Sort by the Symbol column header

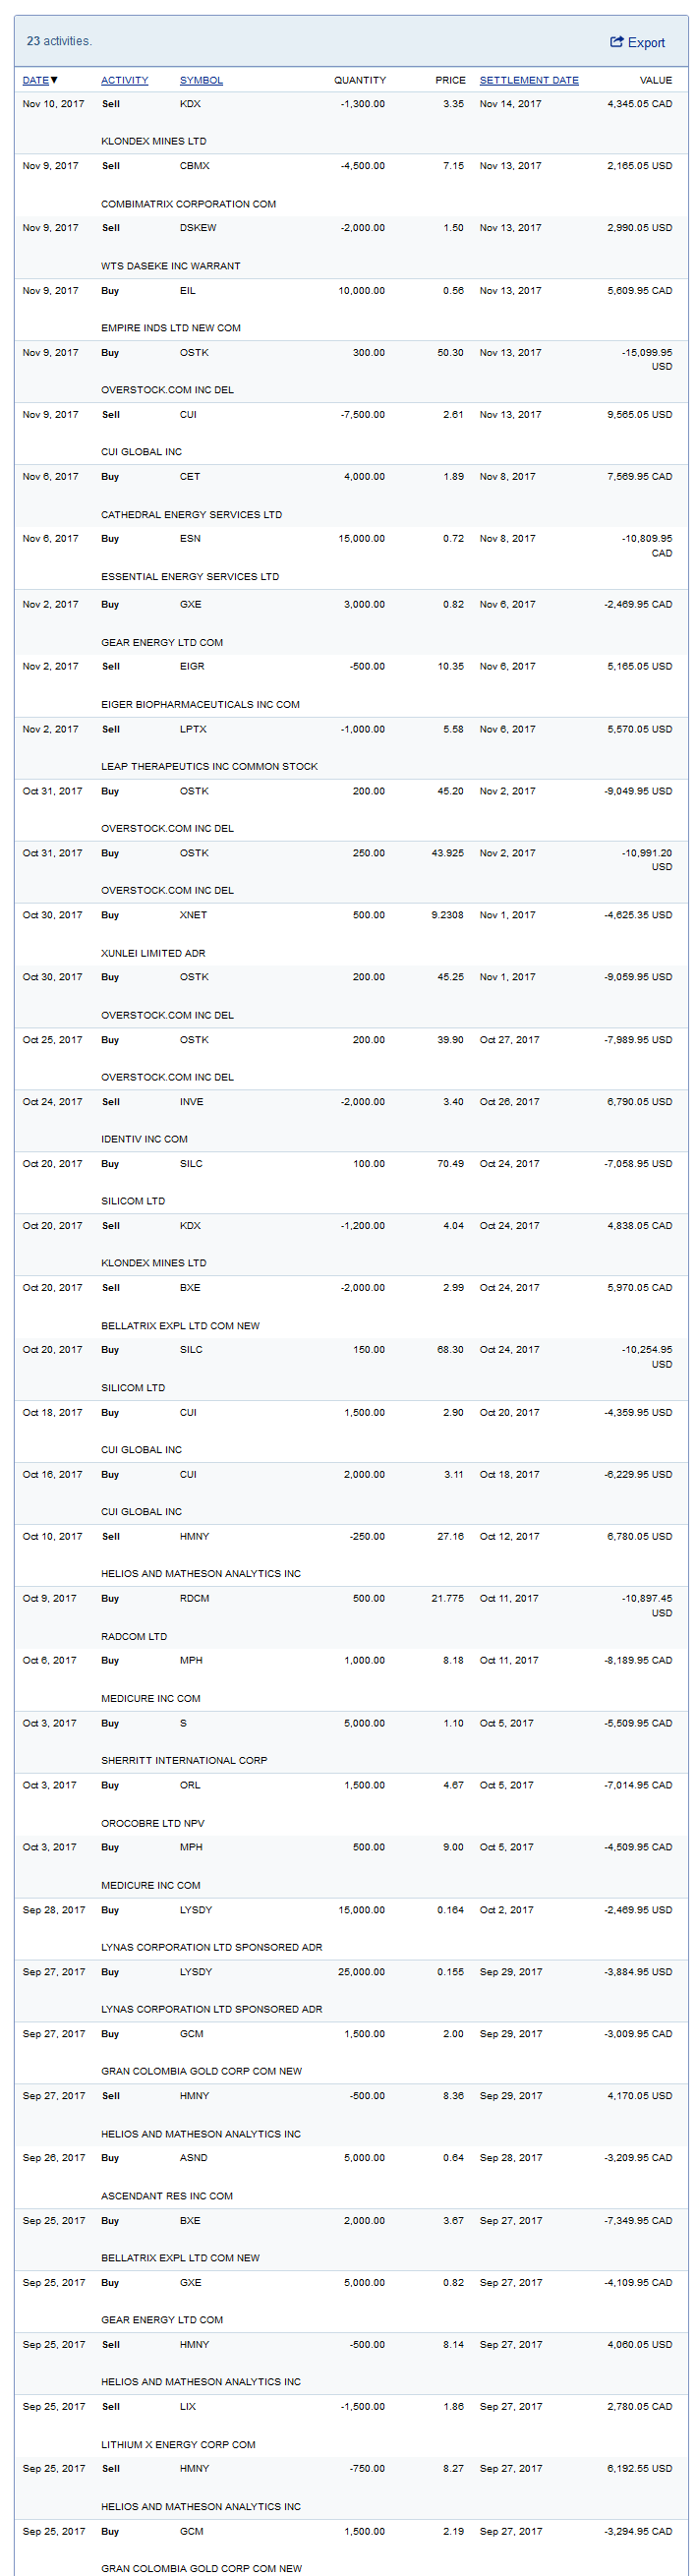point(201,80)
